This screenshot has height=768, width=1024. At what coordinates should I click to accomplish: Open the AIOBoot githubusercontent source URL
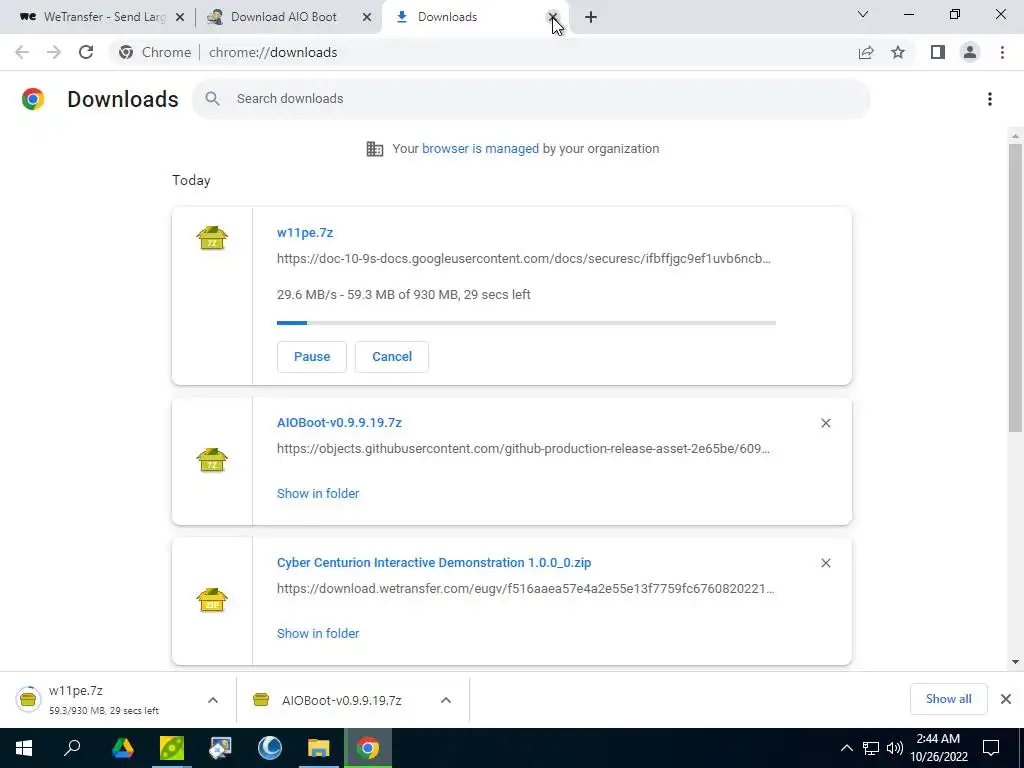pyautogui.click(x=523, y=449)
